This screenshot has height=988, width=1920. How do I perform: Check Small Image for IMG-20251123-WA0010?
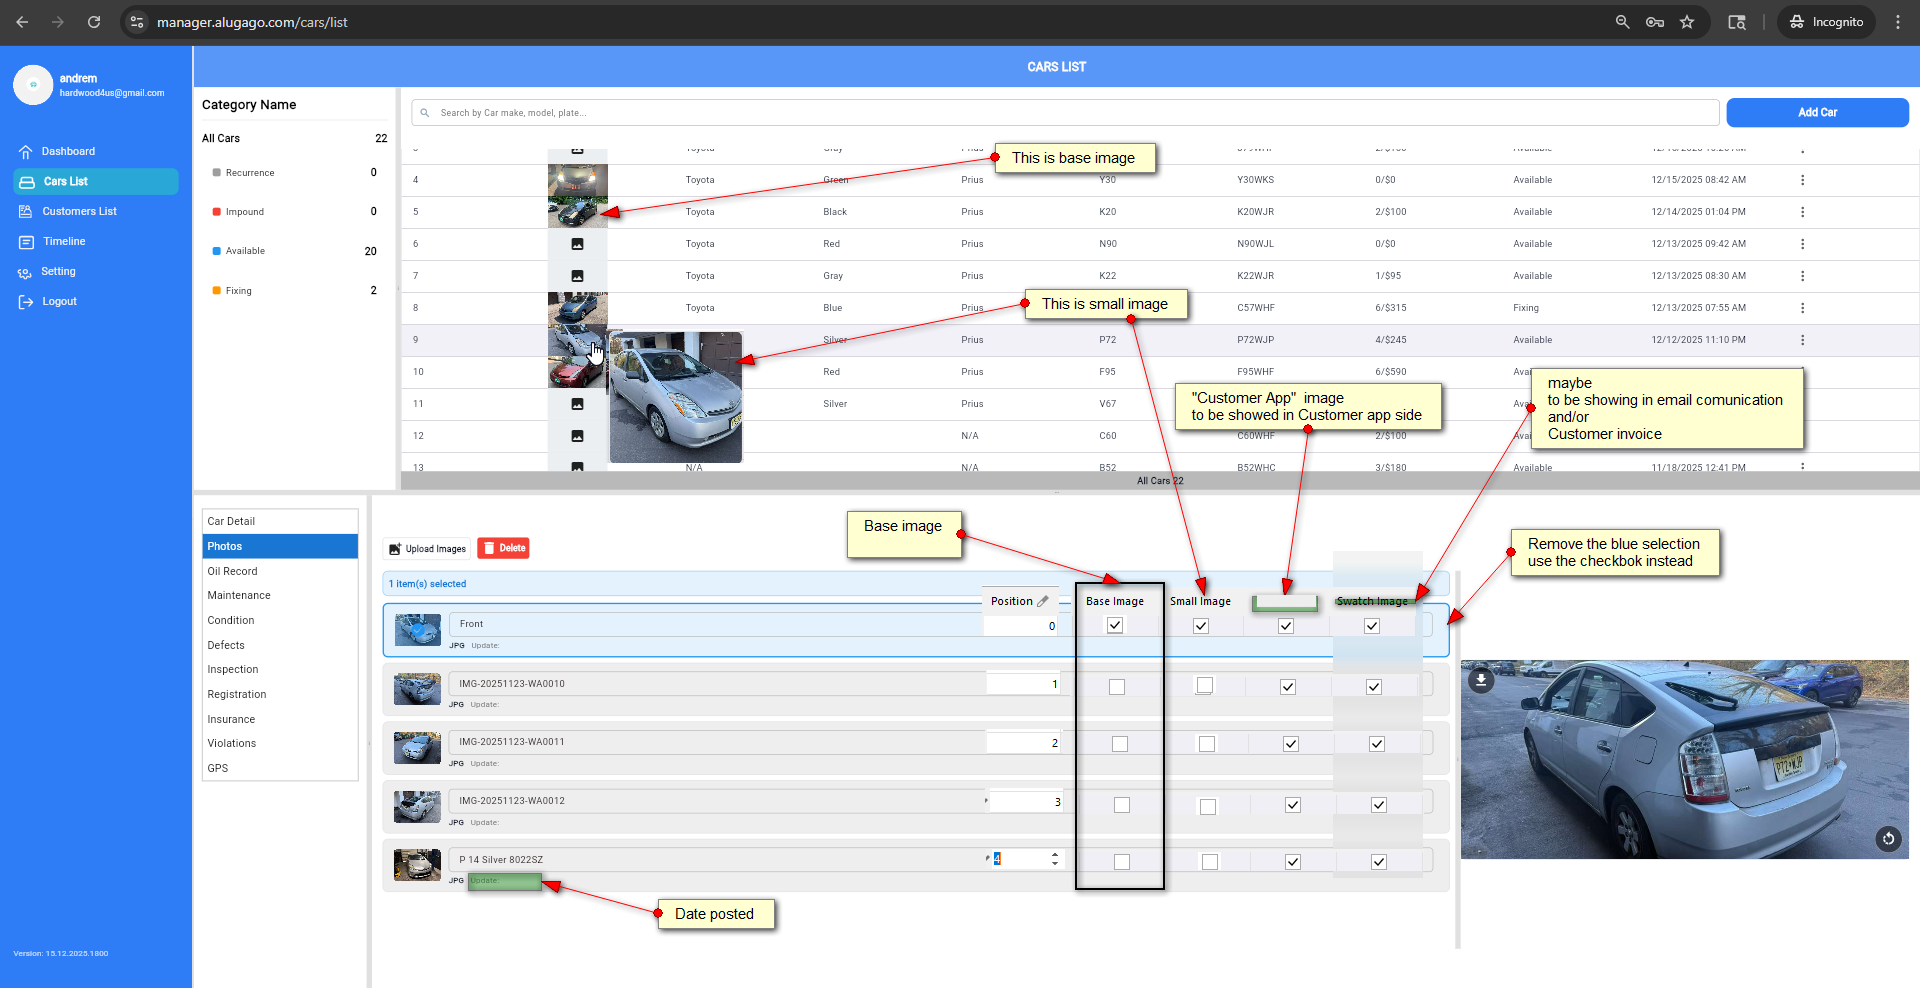[x=1205, y=686]
